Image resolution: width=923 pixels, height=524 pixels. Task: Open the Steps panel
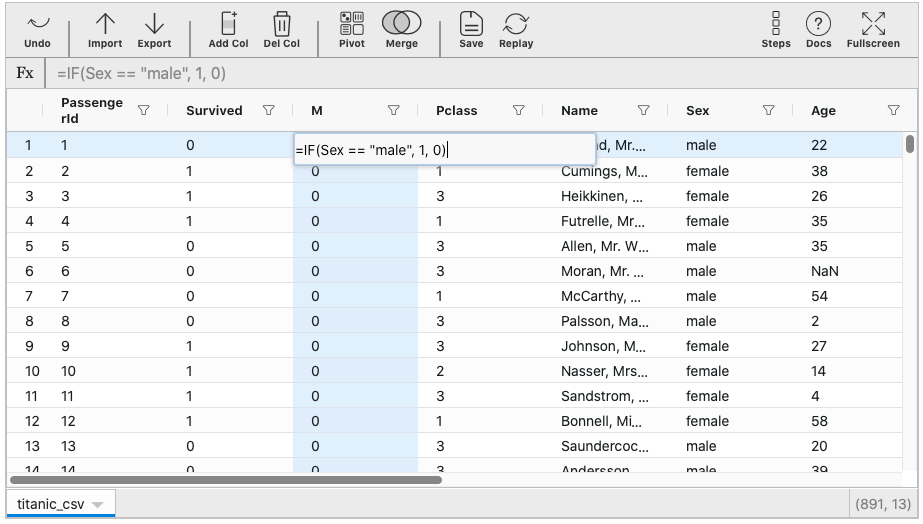pos(776,29)
